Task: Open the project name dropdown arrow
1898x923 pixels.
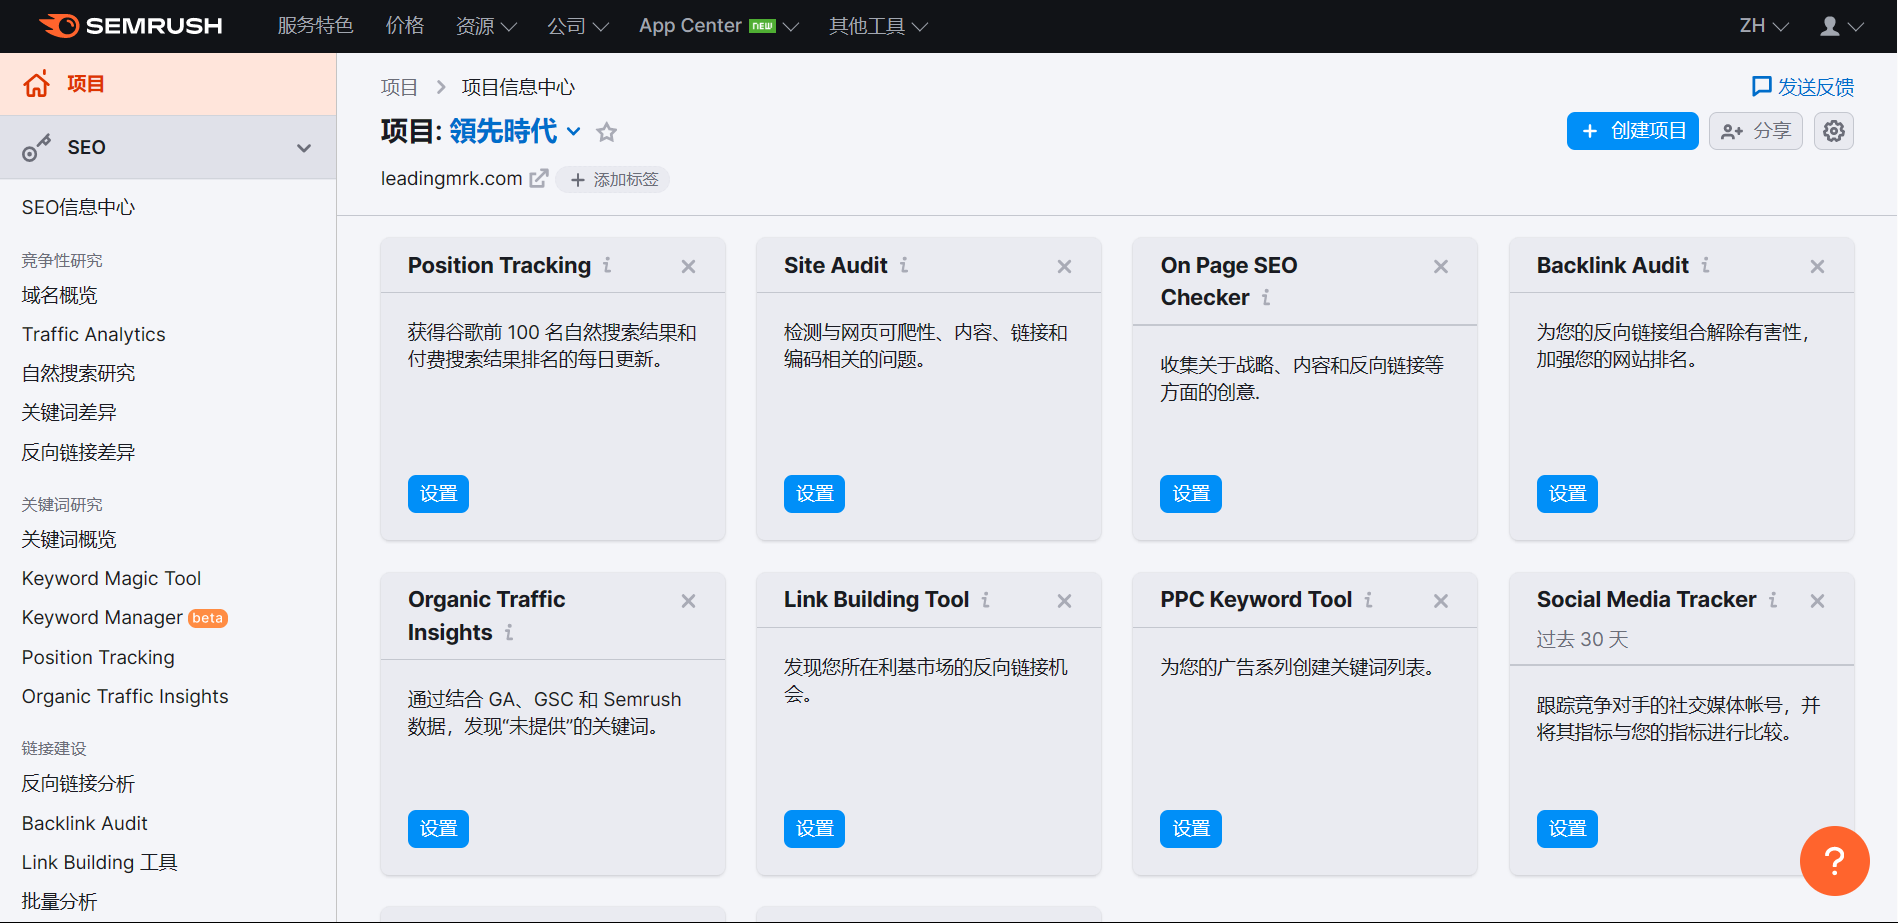Action: coord(574,131)
